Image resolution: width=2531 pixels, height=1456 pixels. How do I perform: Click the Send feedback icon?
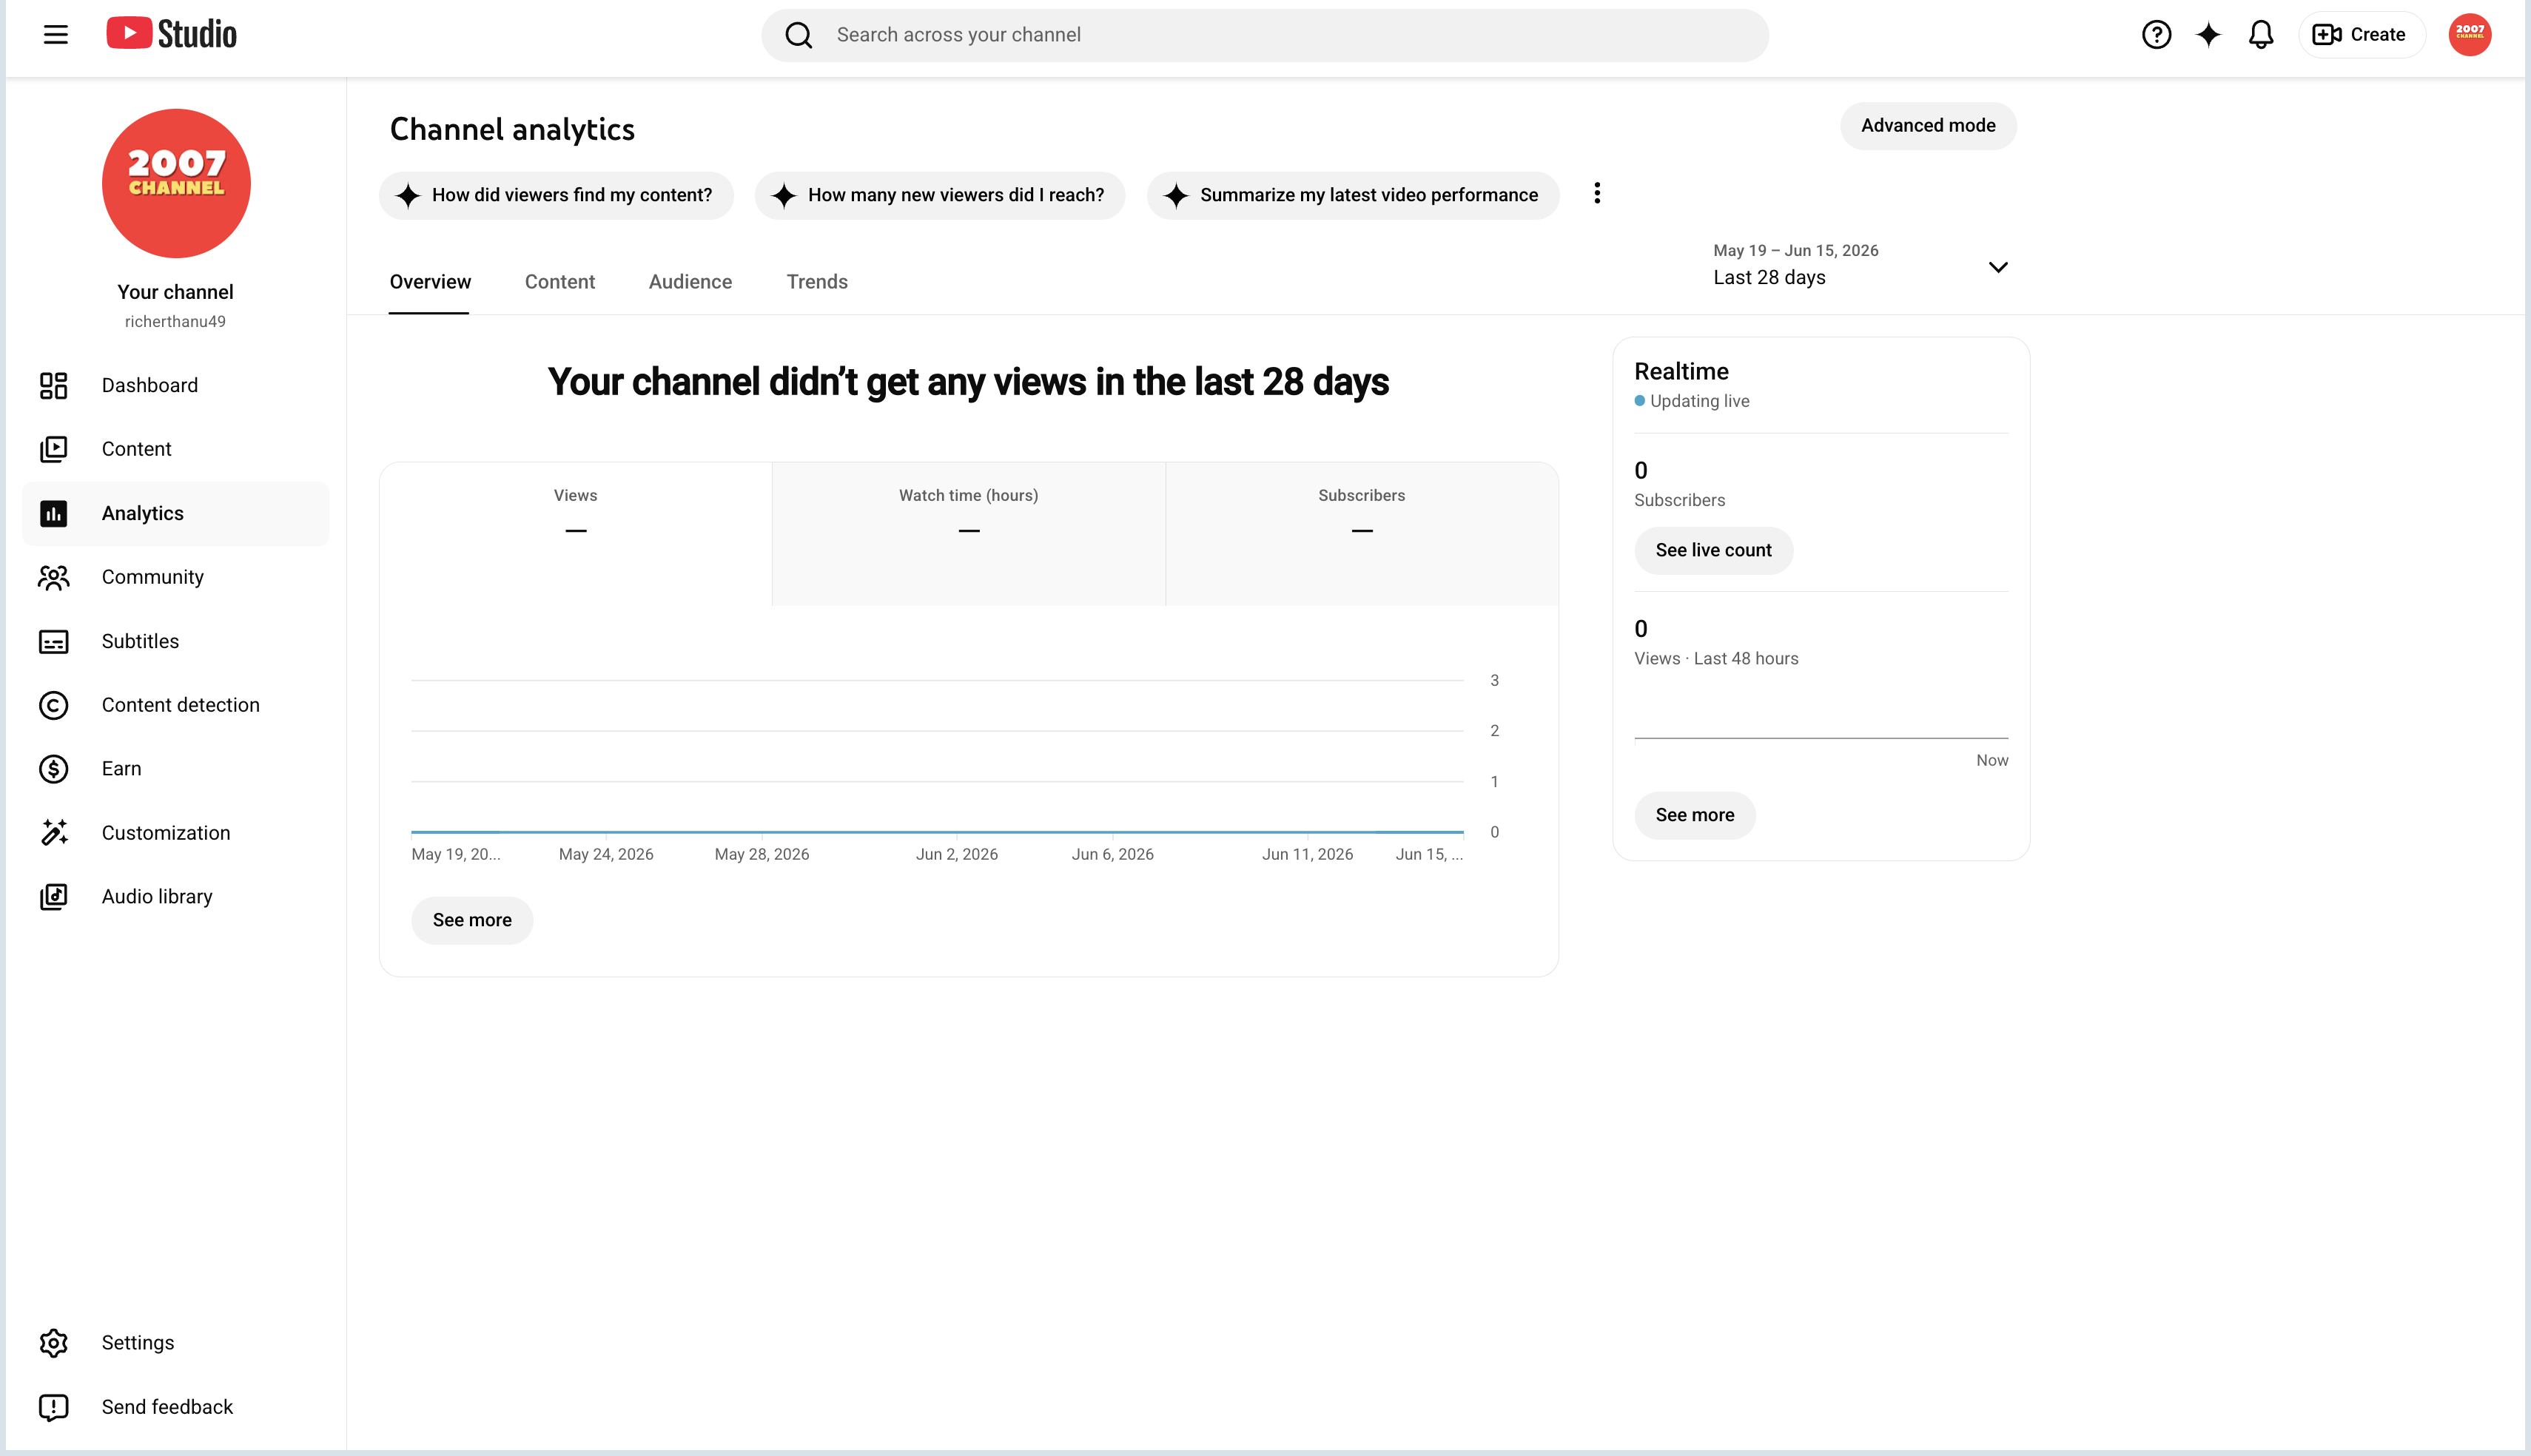pos(54,1407)
